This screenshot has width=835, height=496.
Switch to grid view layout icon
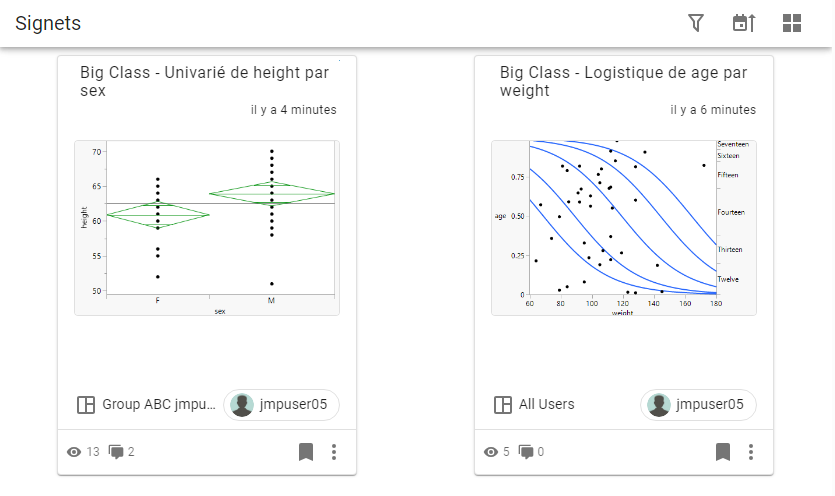pos(792,23)
